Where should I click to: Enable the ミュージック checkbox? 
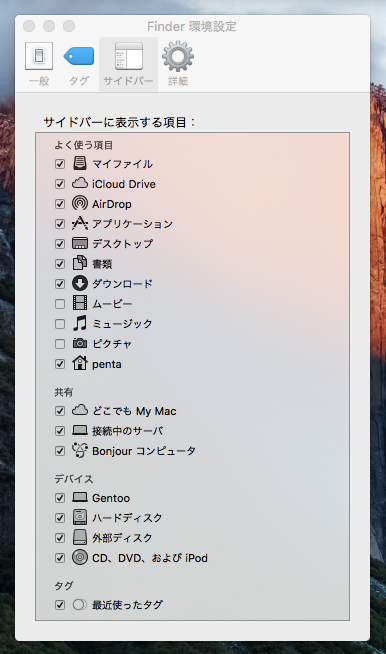(x=60, y=324)
